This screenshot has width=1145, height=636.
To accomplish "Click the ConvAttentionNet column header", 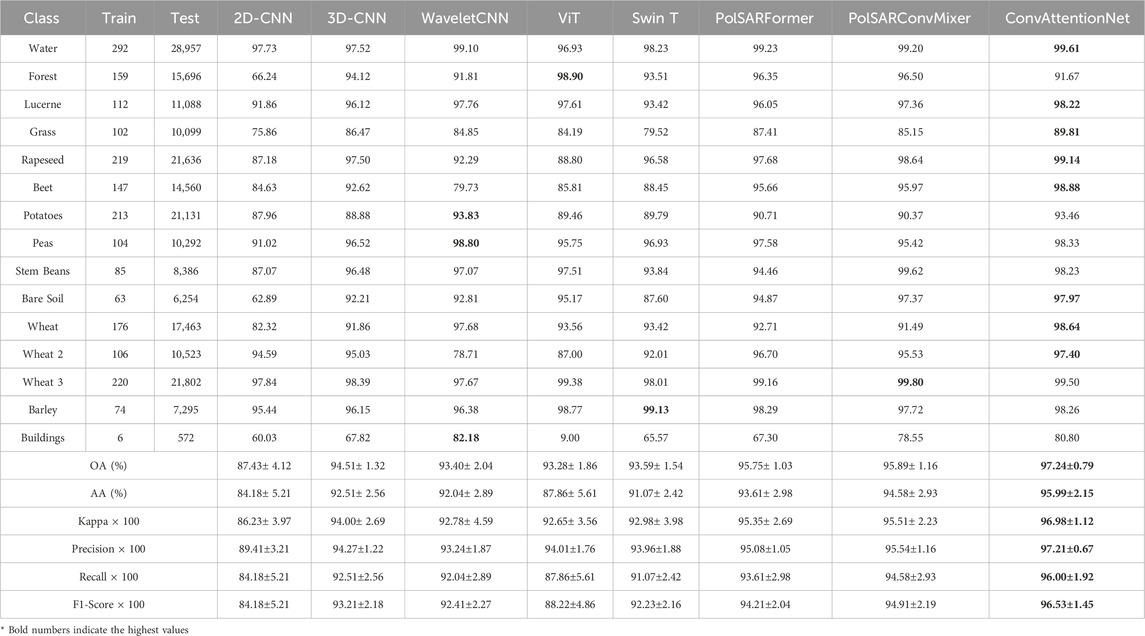I will (x=1066, y=17).
